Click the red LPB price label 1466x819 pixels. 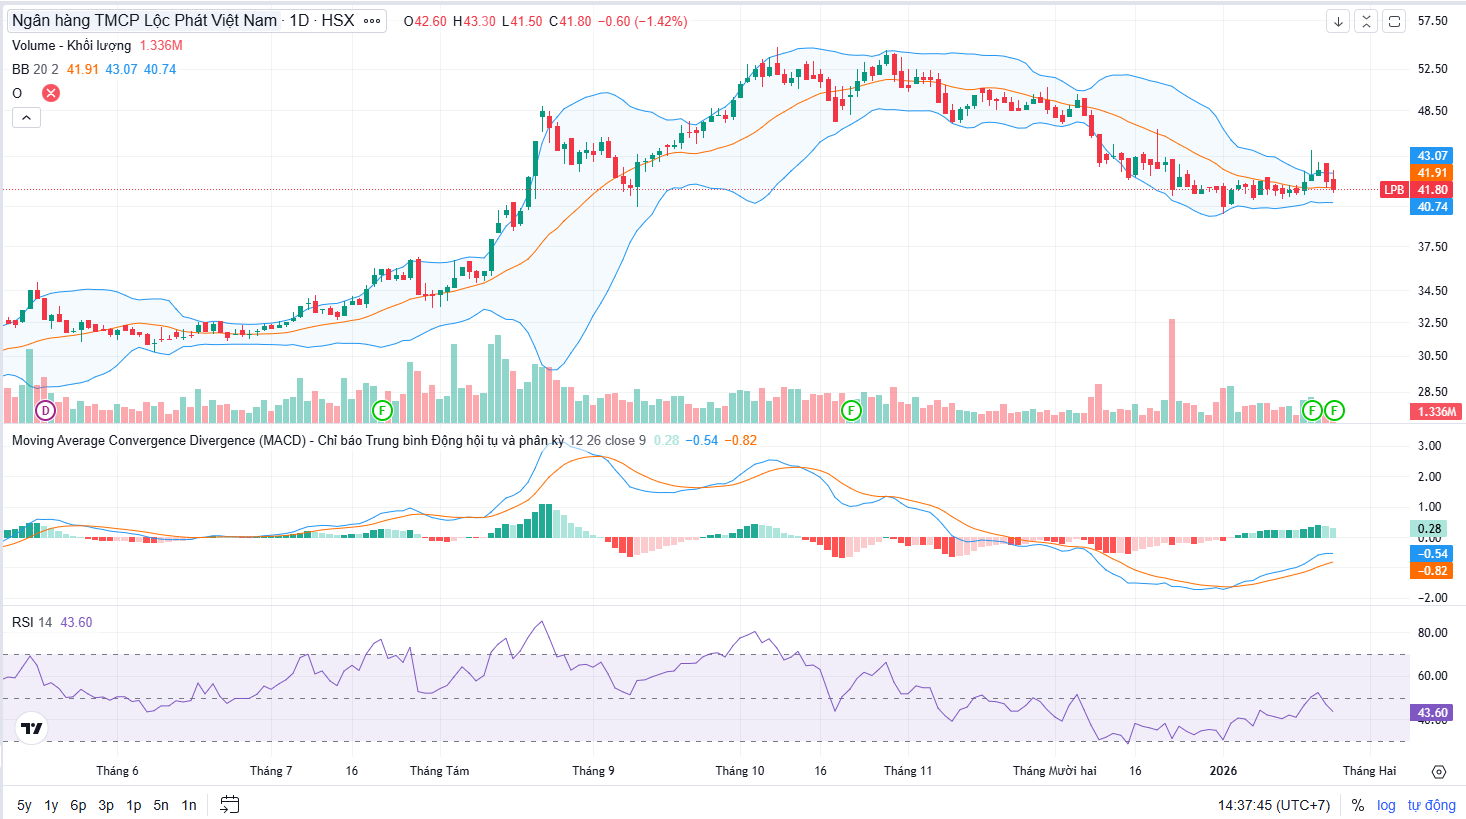pos(1393,190)
